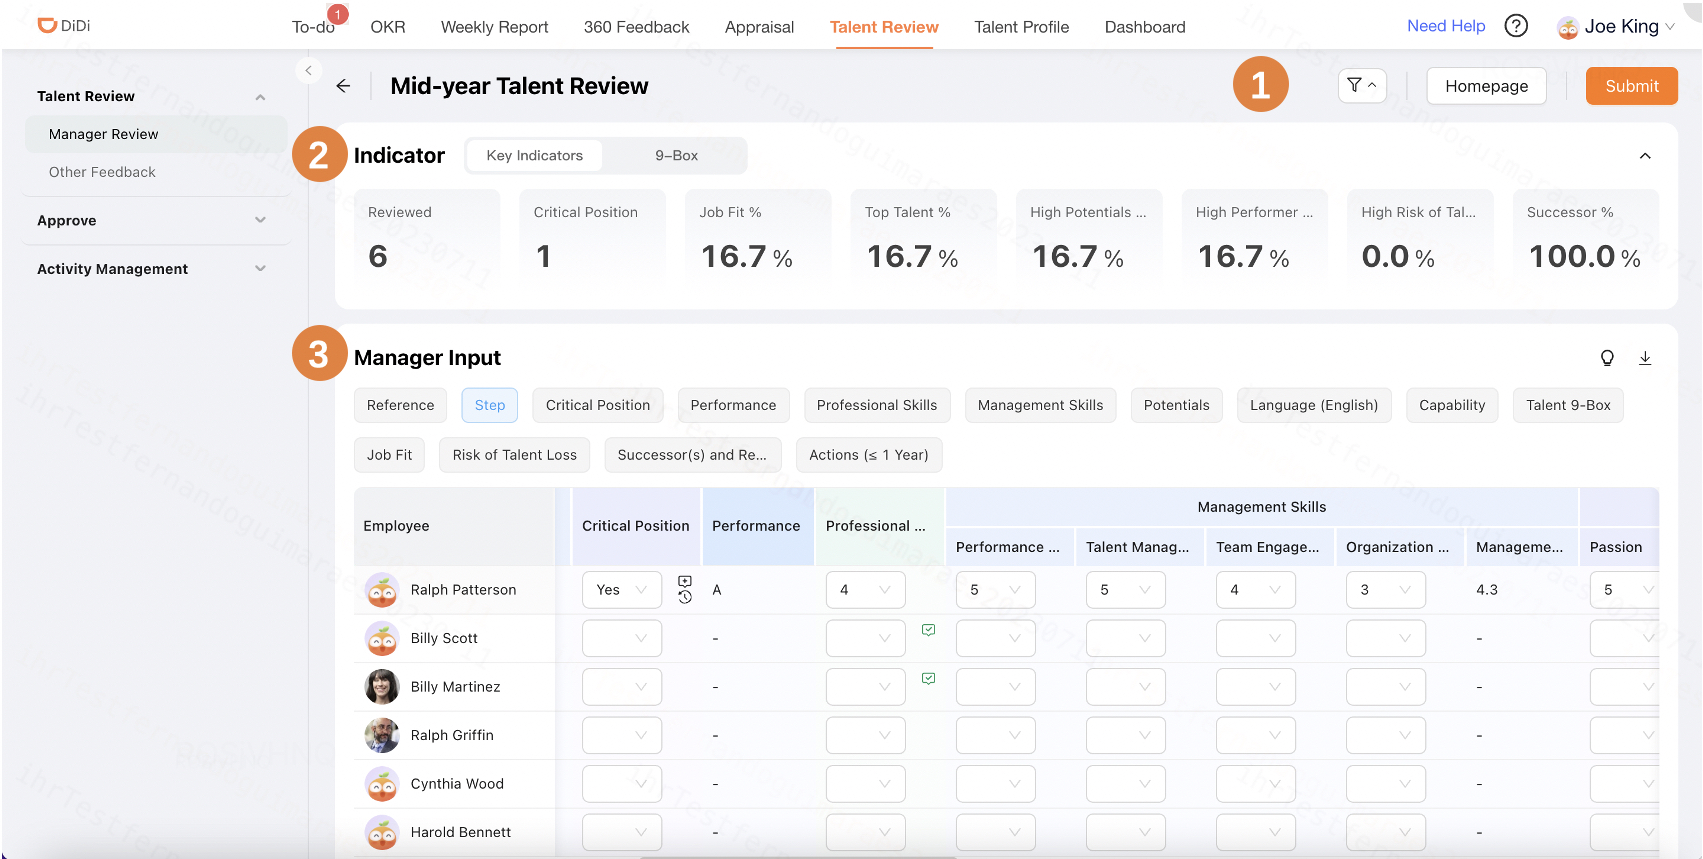Click the back arrow beside Mid-year Talent Review
1703x859 pixels.
pyautogui.click(x=343, y=86)
